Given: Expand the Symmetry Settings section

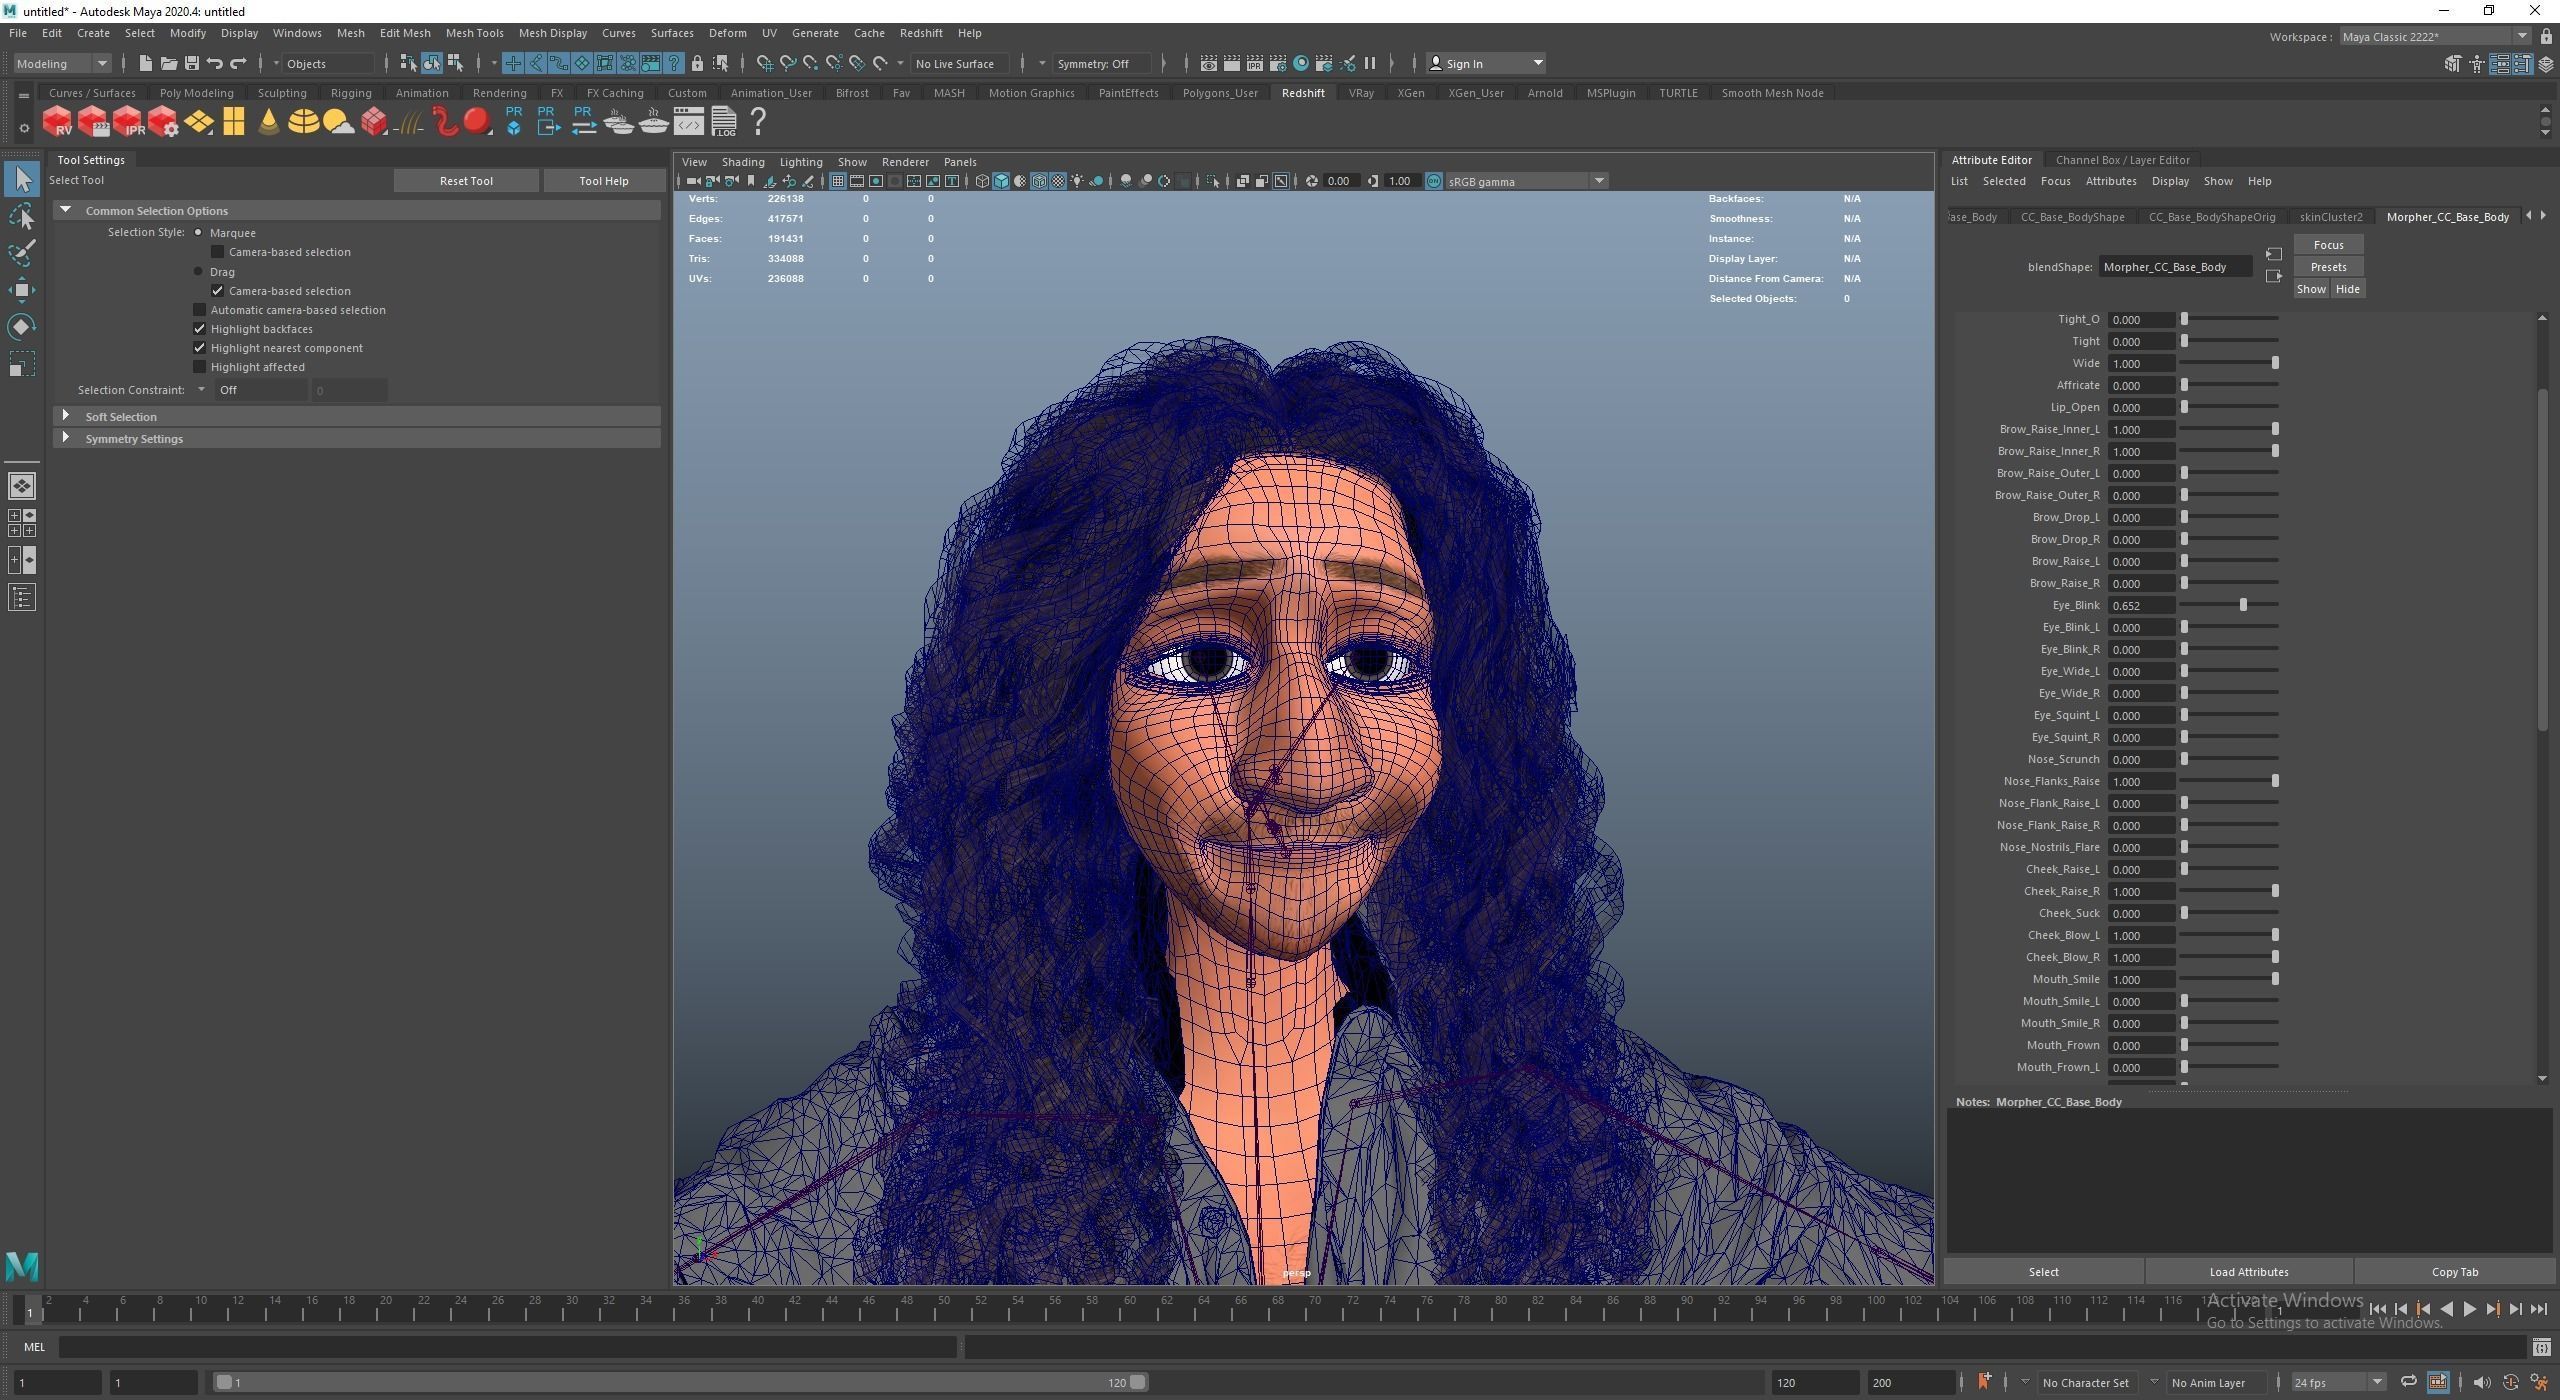Looking at the screenshot, I should 66,438.
